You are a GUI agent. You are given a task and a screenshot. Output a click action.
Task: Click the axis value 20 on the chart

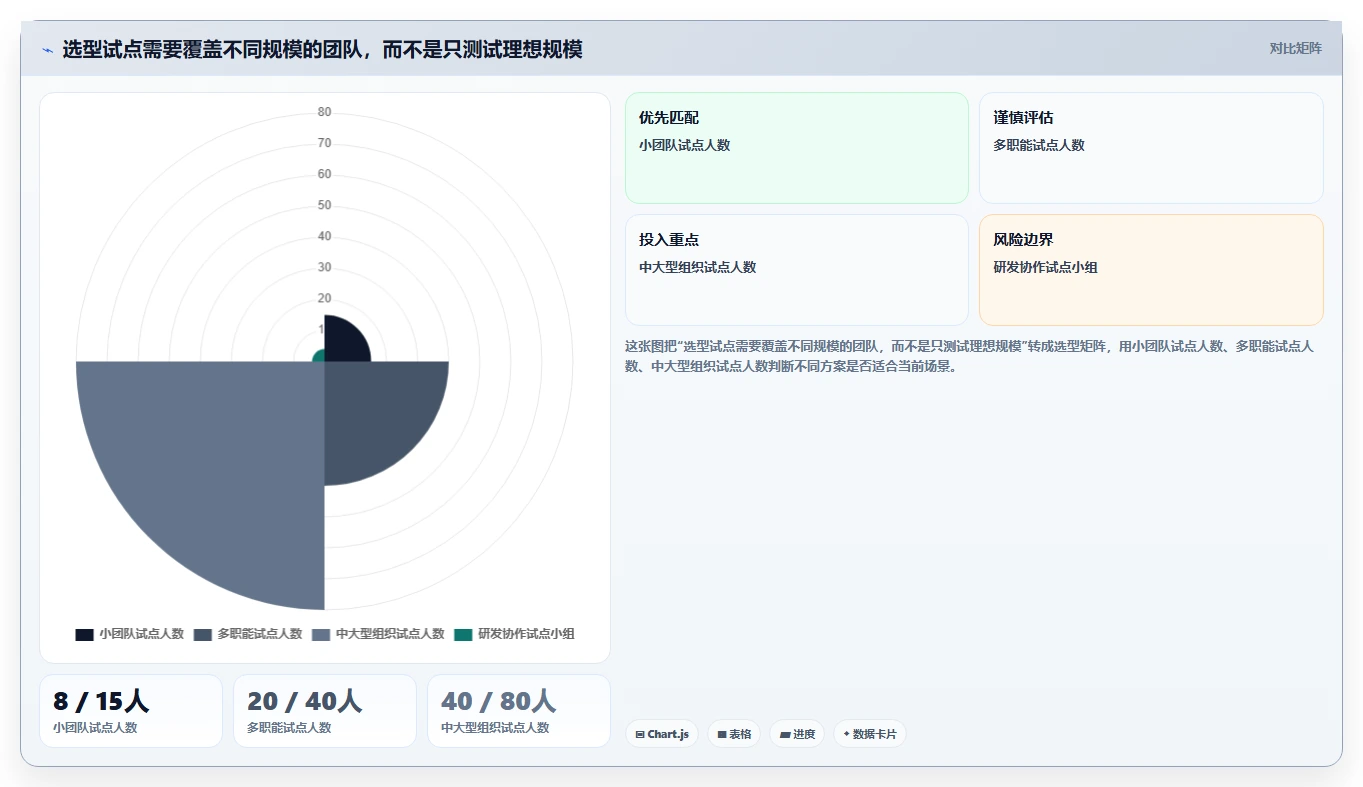tap(325, 298)
